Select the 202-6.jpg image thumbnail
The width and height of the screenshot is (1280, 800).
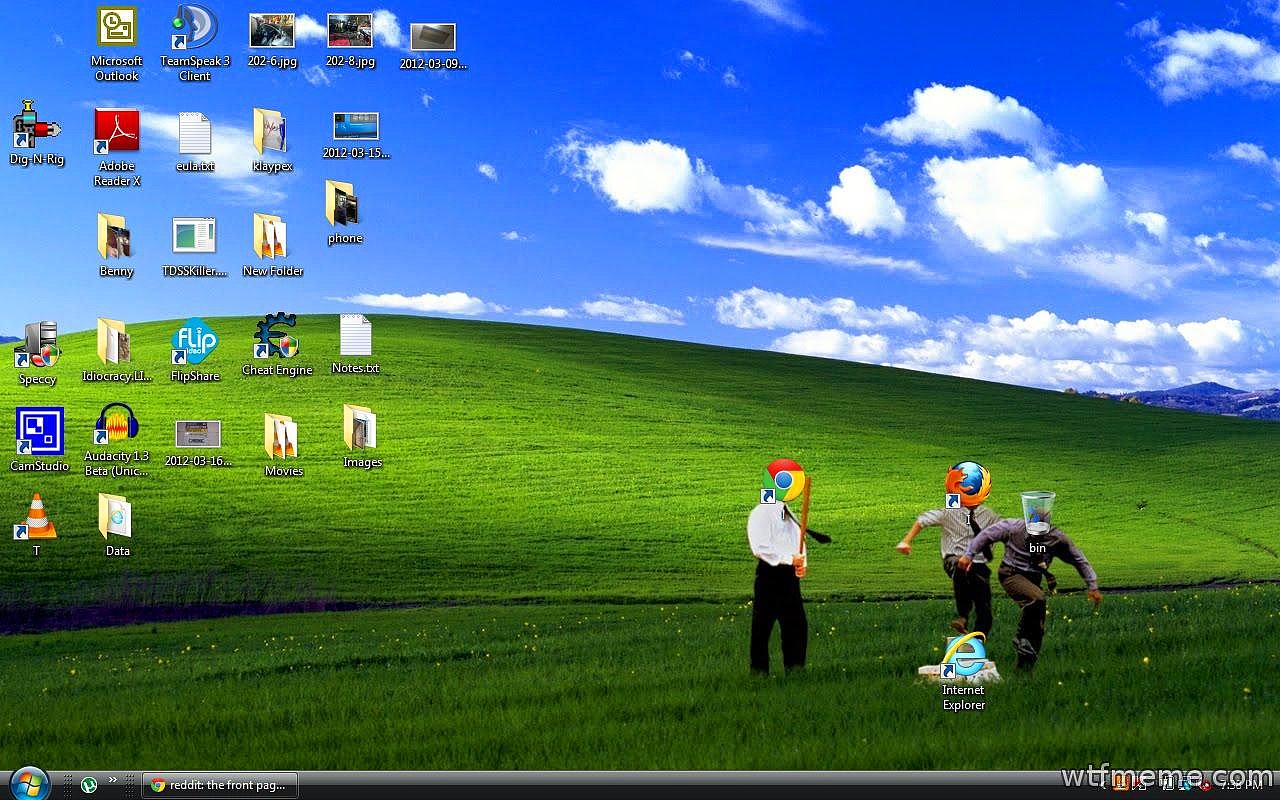pos(272,30)
